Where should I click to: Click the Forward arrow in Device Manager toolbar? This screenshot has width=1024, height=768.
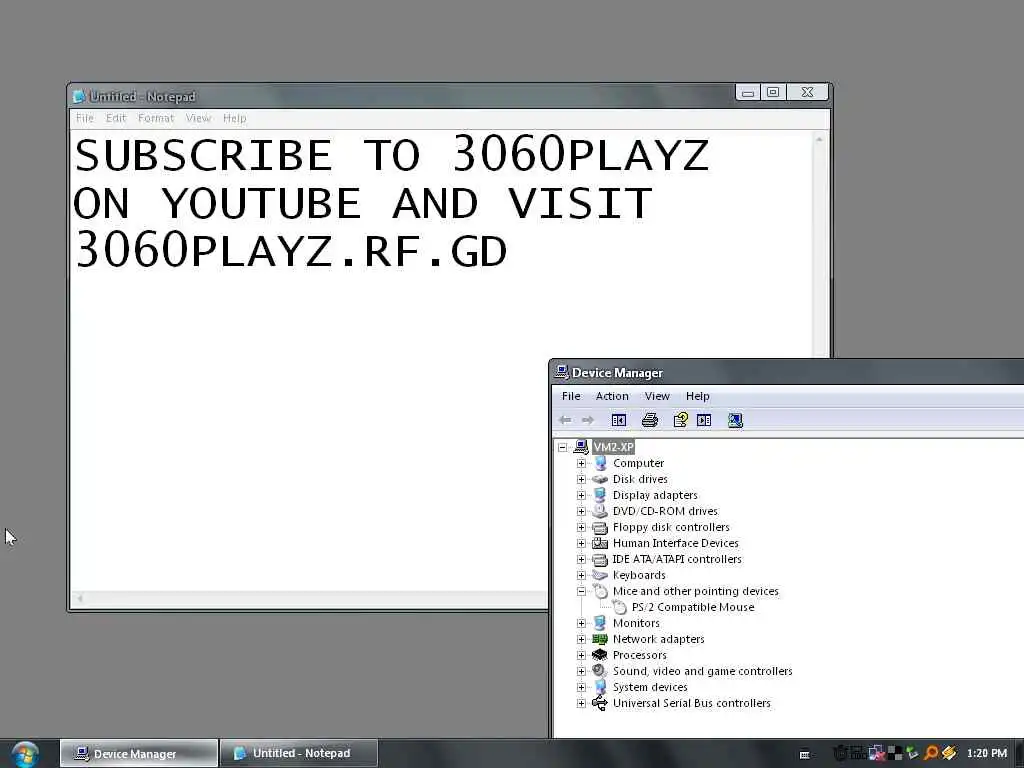pos(588,420)
